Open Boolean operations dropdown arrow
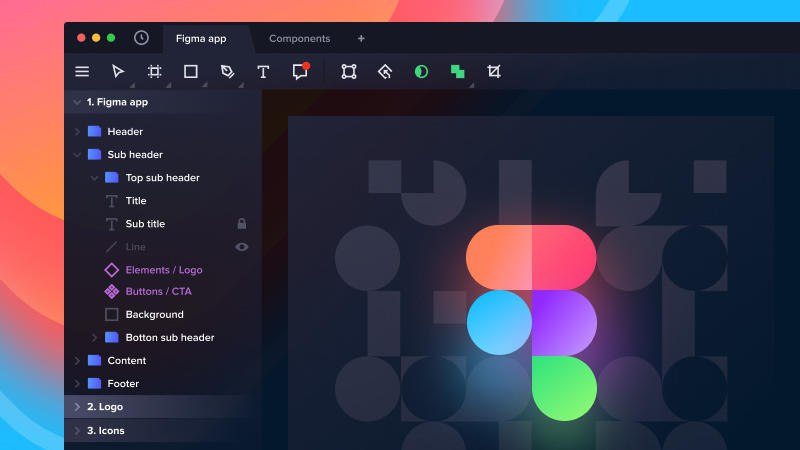 (x=471, y=85)
